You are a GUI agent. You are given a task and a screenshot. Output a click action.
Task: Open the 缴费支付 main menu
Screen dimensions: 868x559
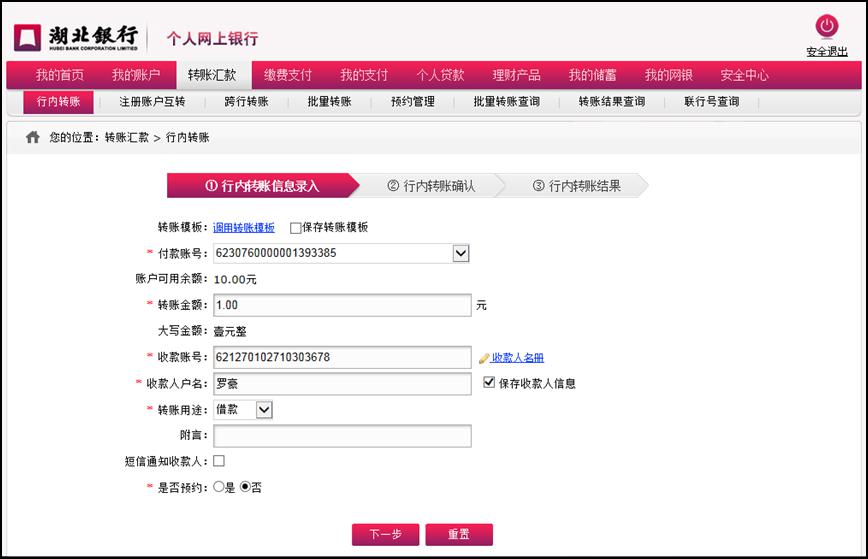point(288,75)
